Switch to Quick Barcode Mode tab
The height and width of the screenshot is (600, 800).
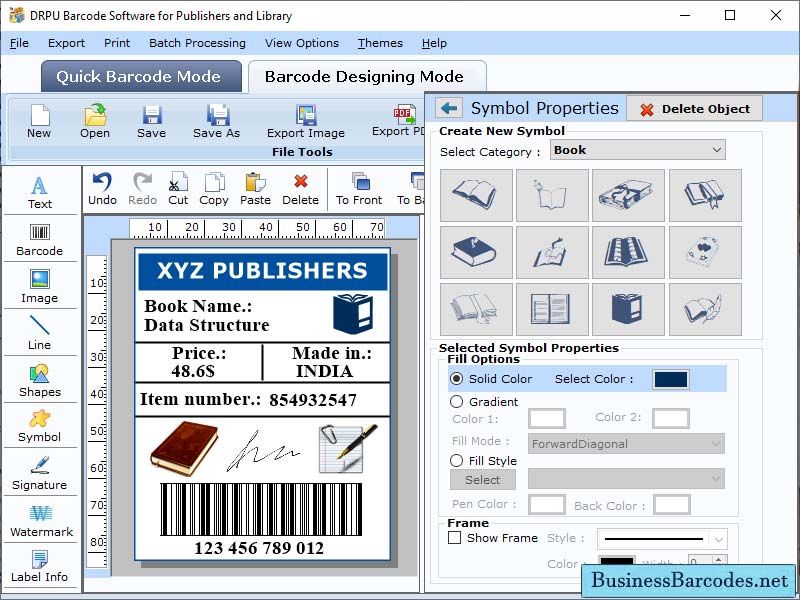click(140, 76)
